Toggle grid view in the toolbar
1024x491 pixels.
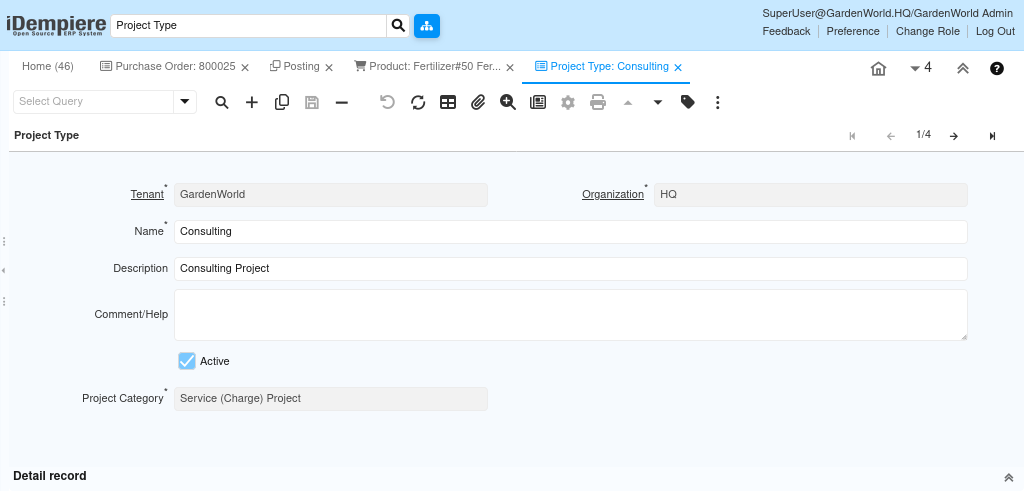click(448, 102)
